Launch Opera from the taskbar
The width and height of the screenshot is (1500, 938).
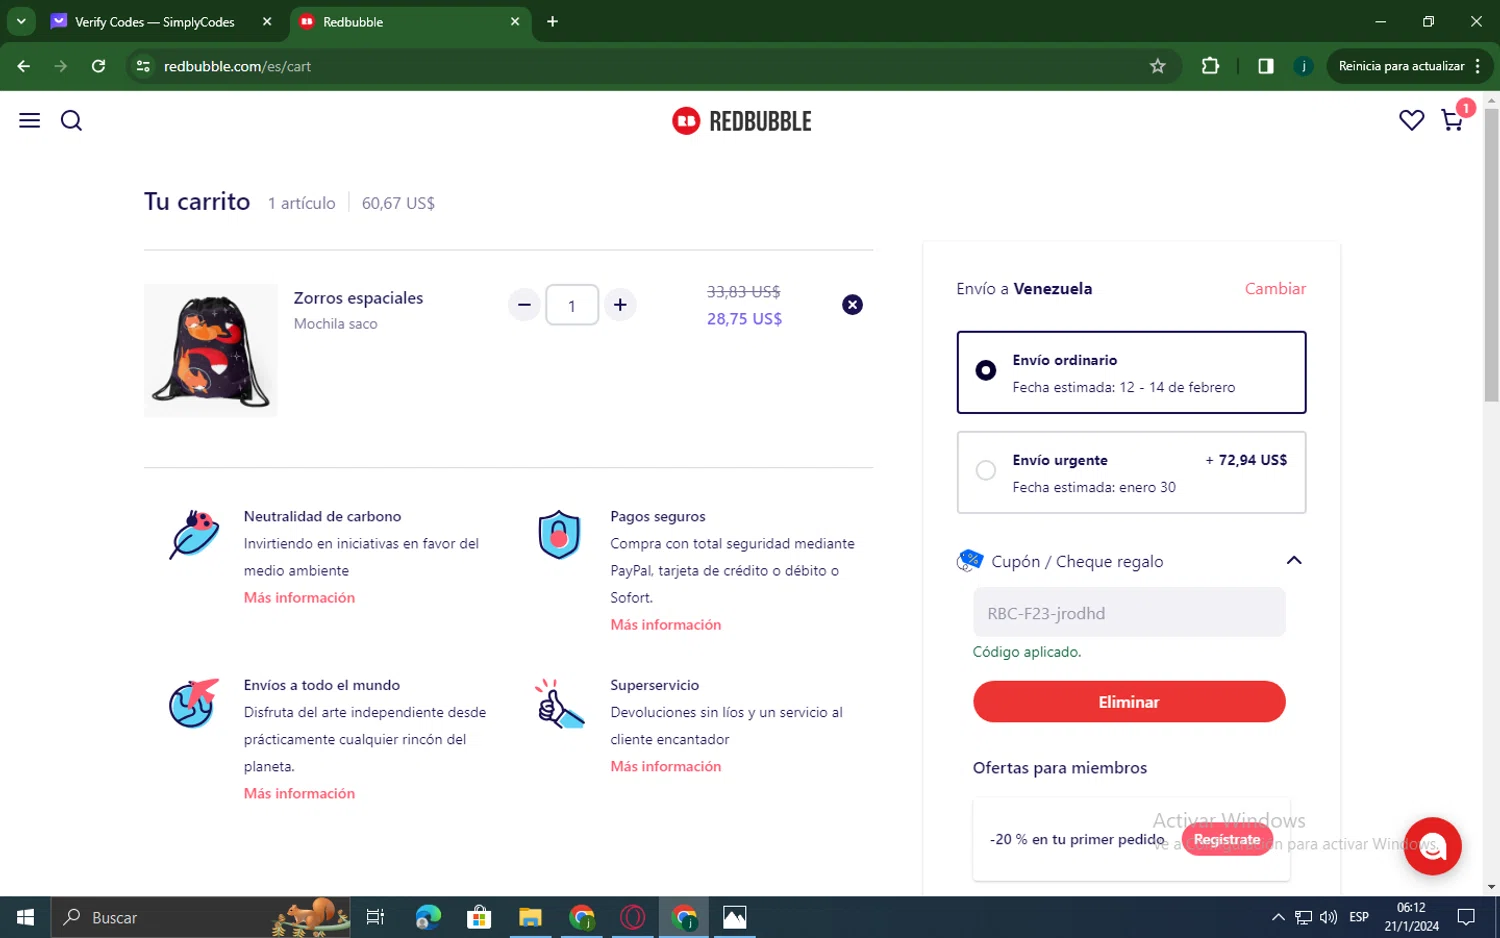(633, 917)
